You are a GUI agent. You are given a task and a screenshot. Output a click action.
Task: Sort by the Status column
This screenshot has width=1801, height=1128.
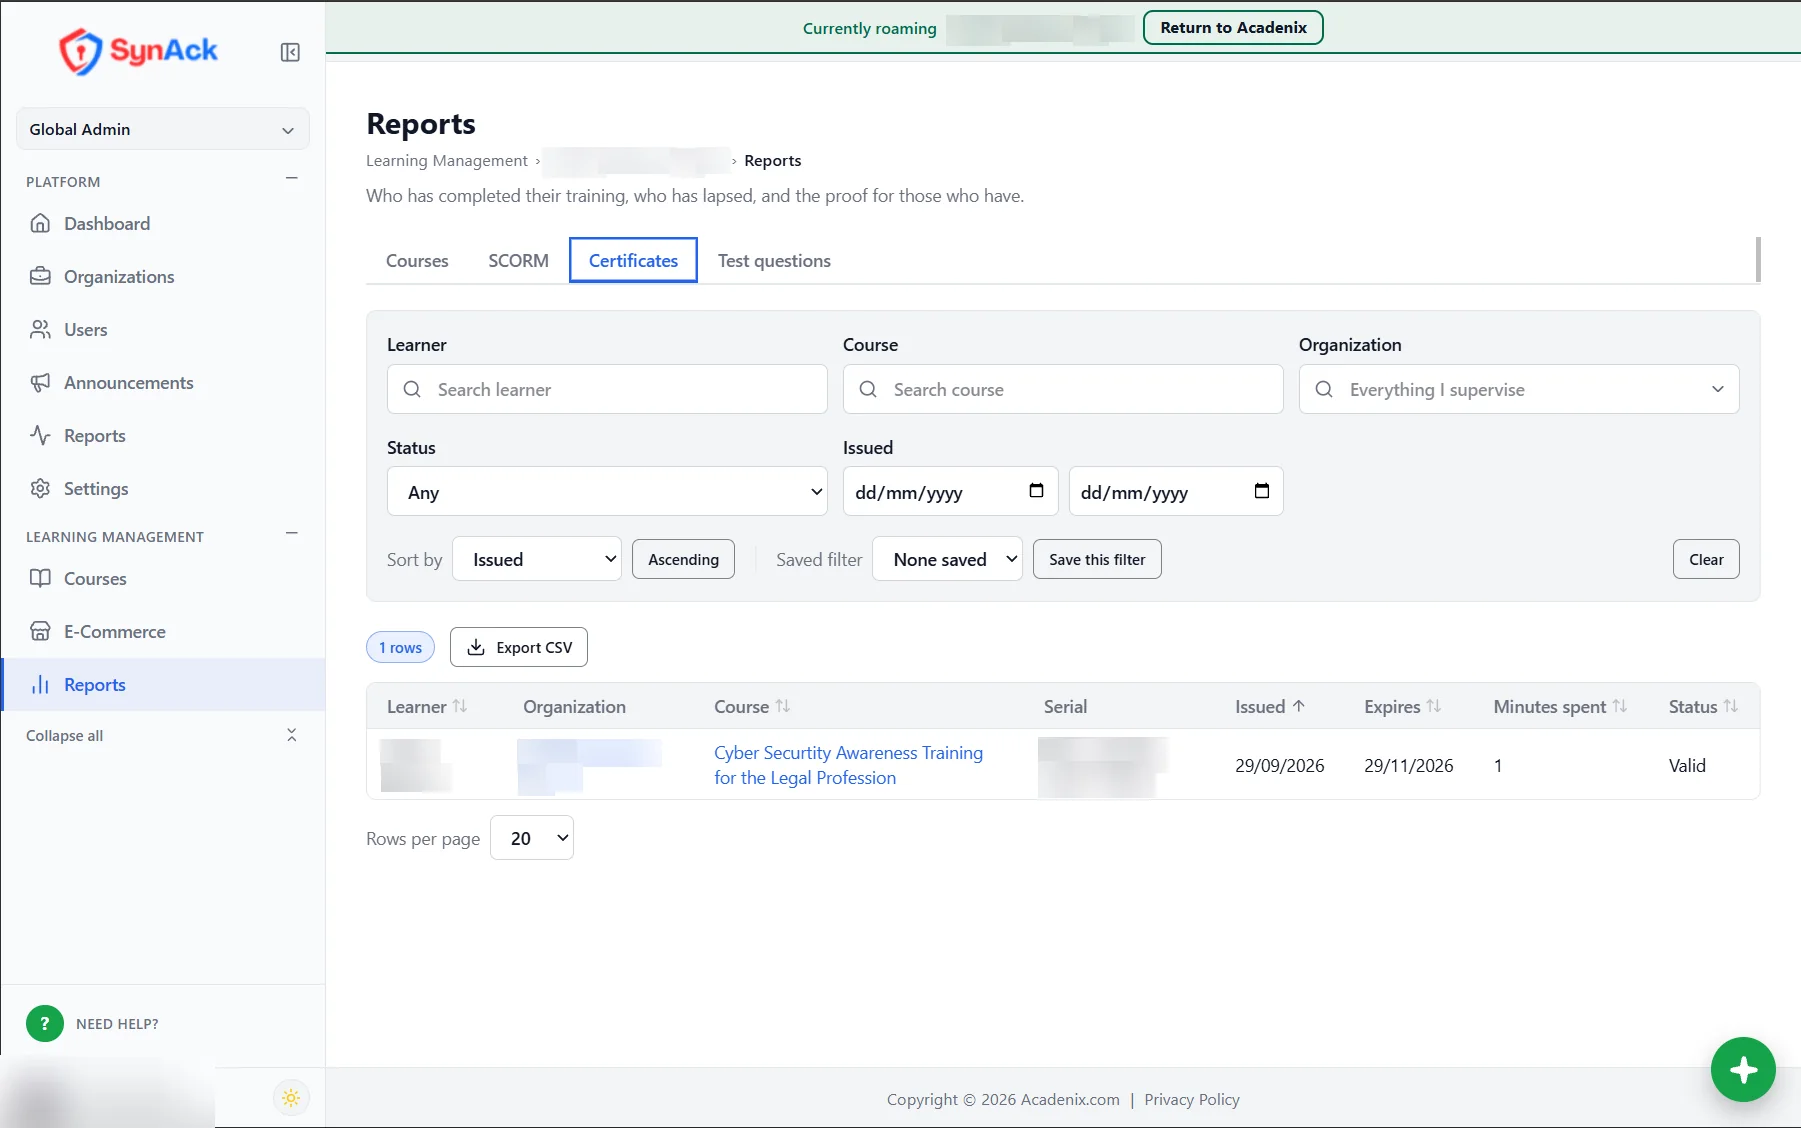pos(1703,707)
